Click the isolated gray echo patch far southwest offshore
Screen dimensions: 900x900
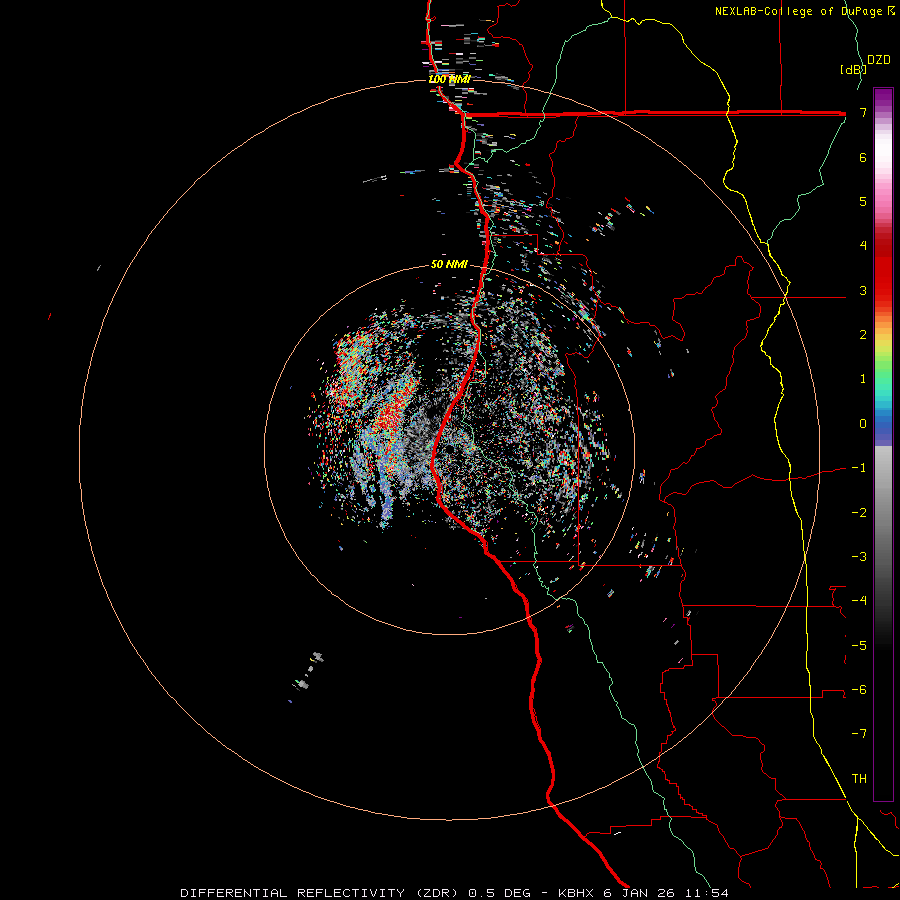coord(309,670)
